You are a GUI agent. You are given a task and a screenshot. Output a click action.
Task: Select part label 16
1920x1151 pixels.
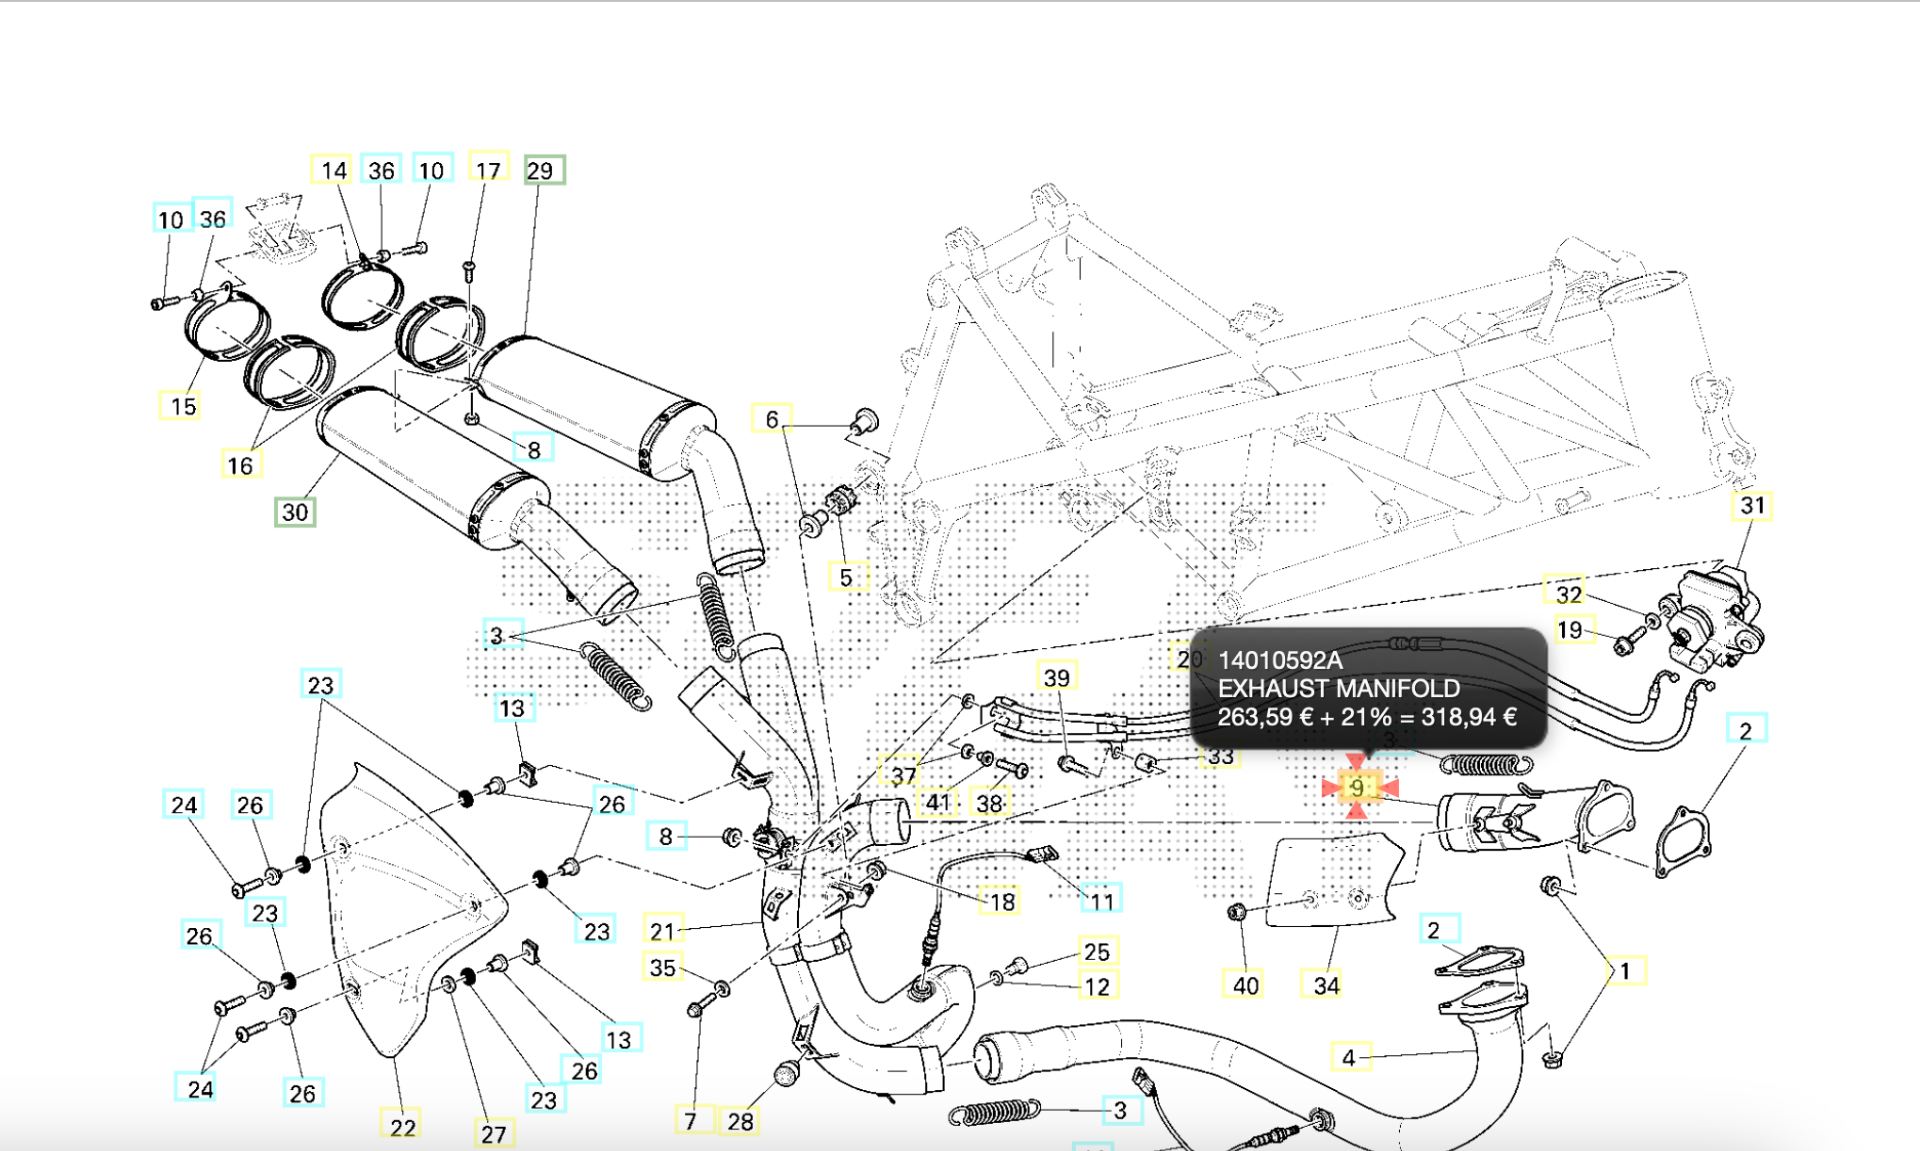[x=240, y=465]
